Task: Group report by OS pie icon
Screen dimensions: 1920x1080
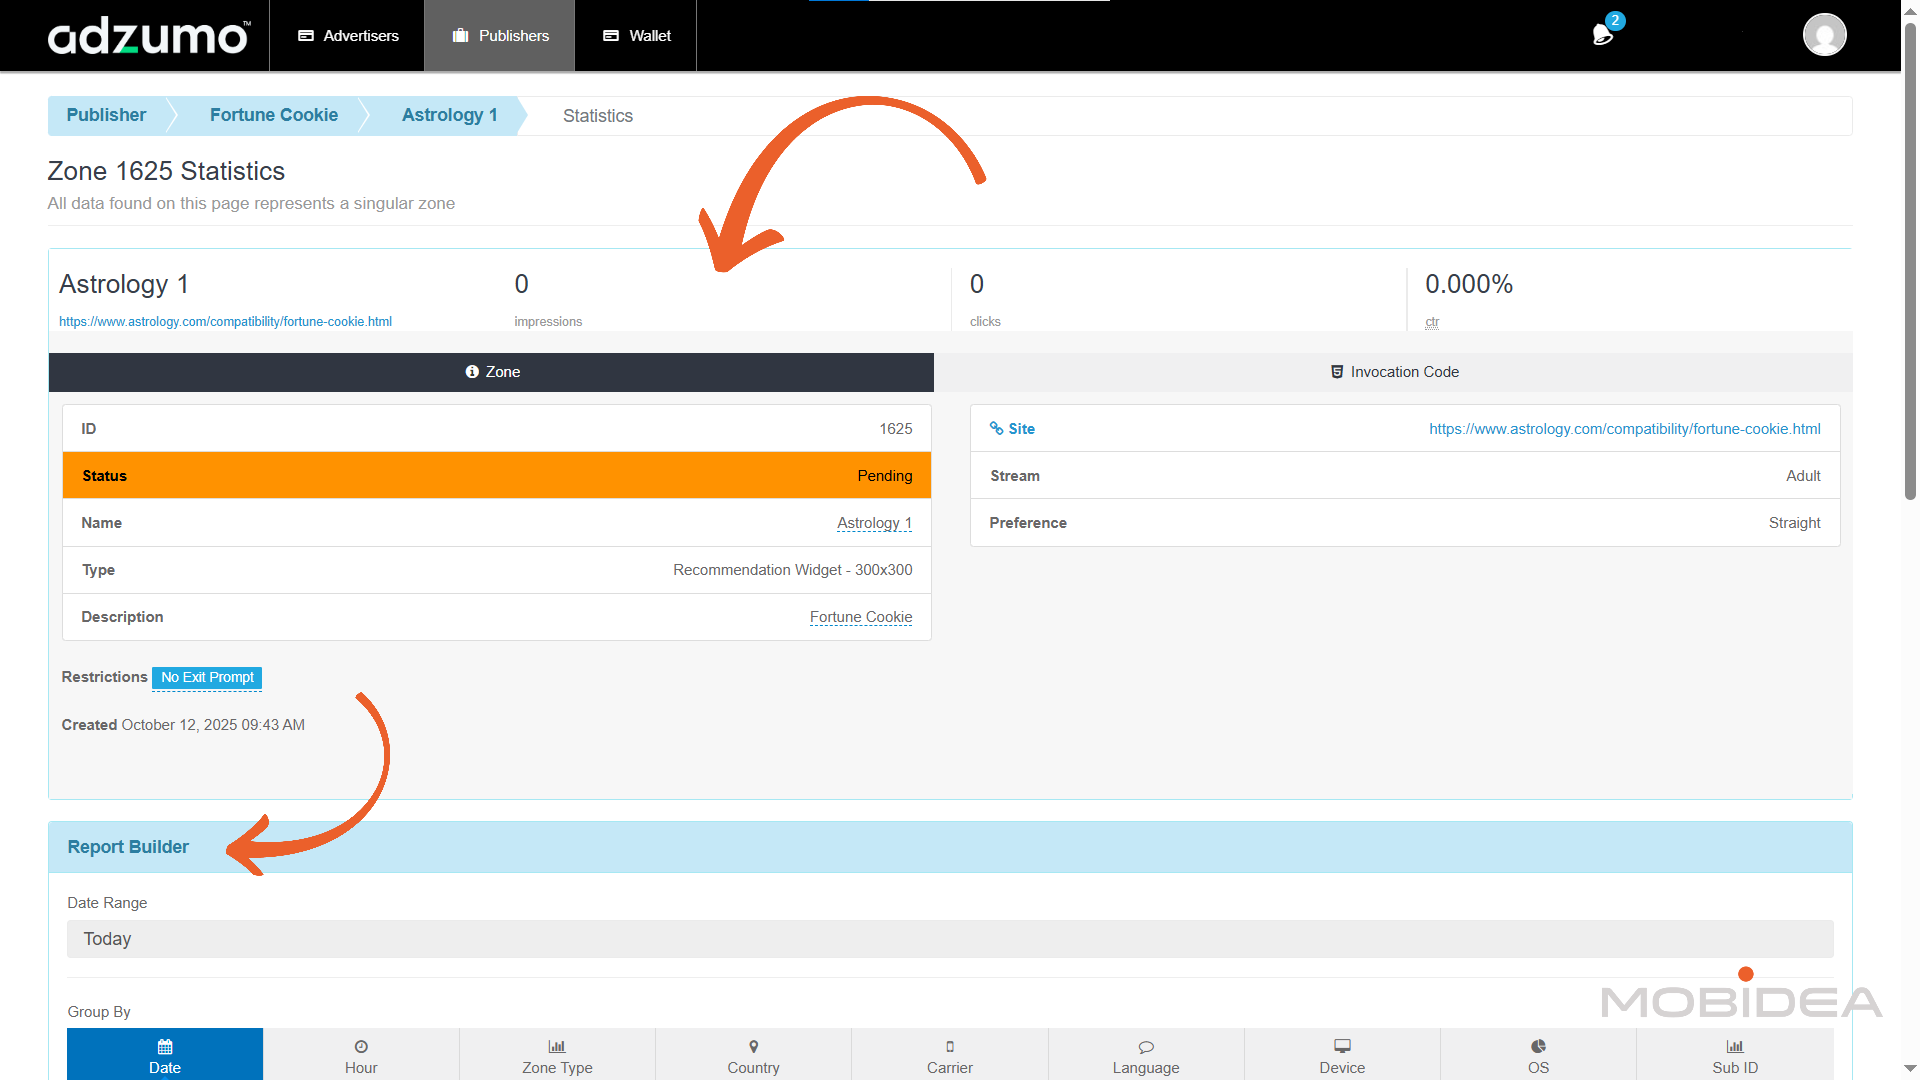Action: click(1538, 1046)
